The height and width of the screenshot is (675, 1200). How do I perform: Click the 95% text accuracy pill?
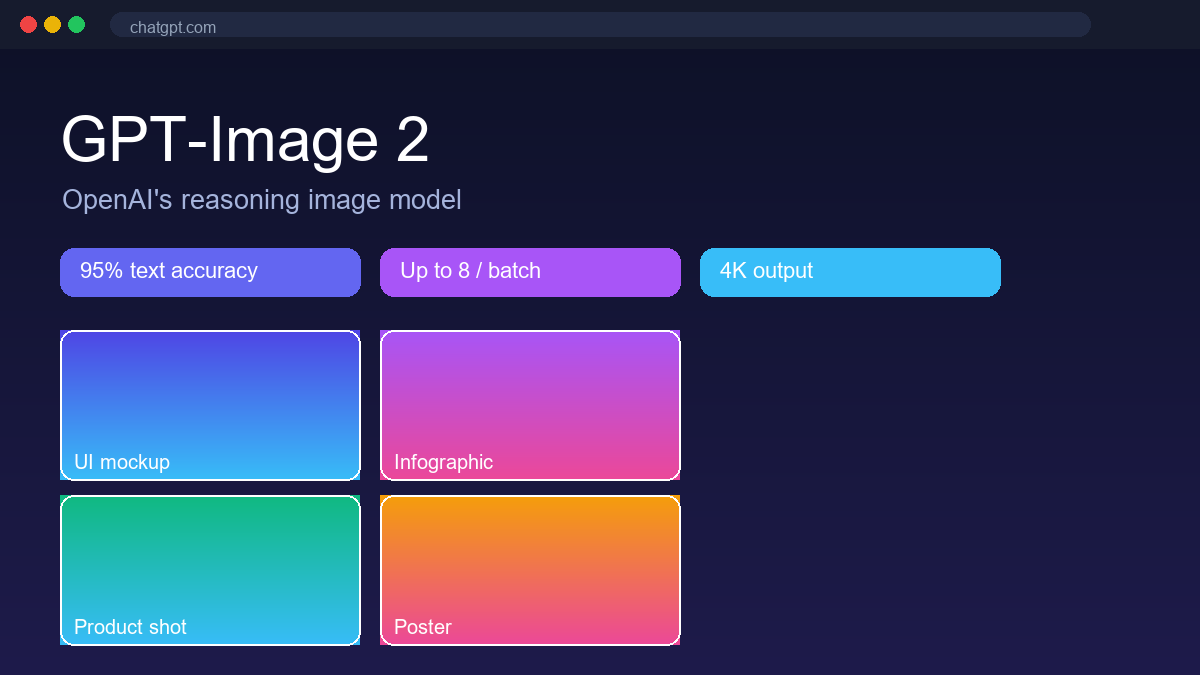210,272
